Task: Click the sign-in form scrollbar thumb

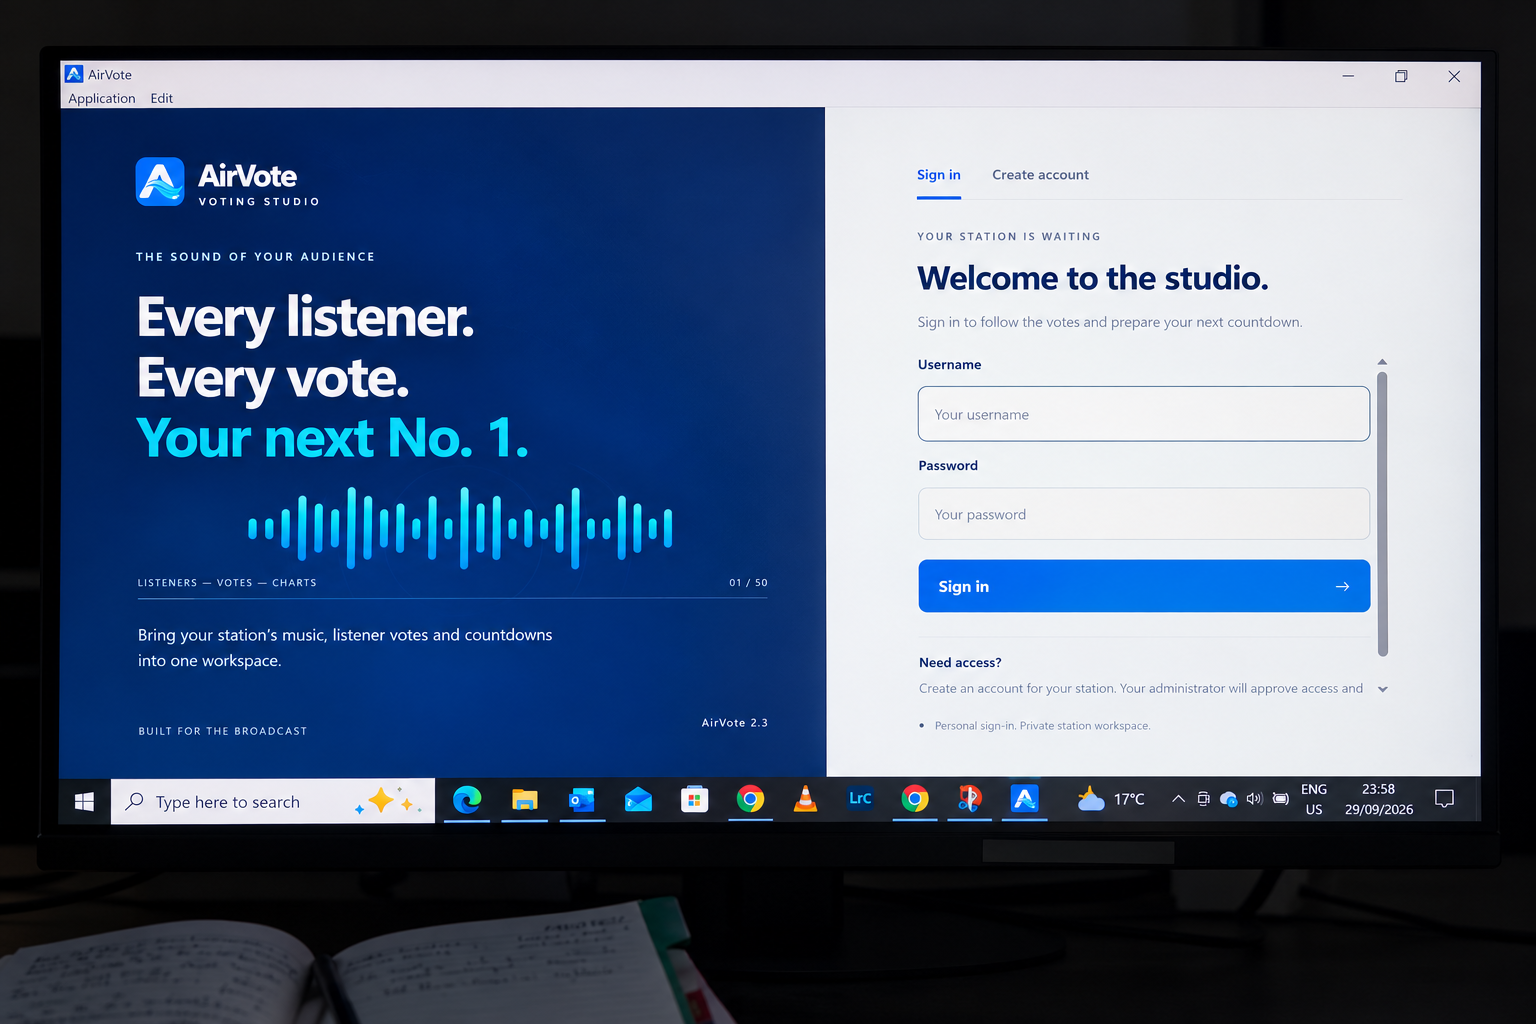Action: click(1382, 514)
